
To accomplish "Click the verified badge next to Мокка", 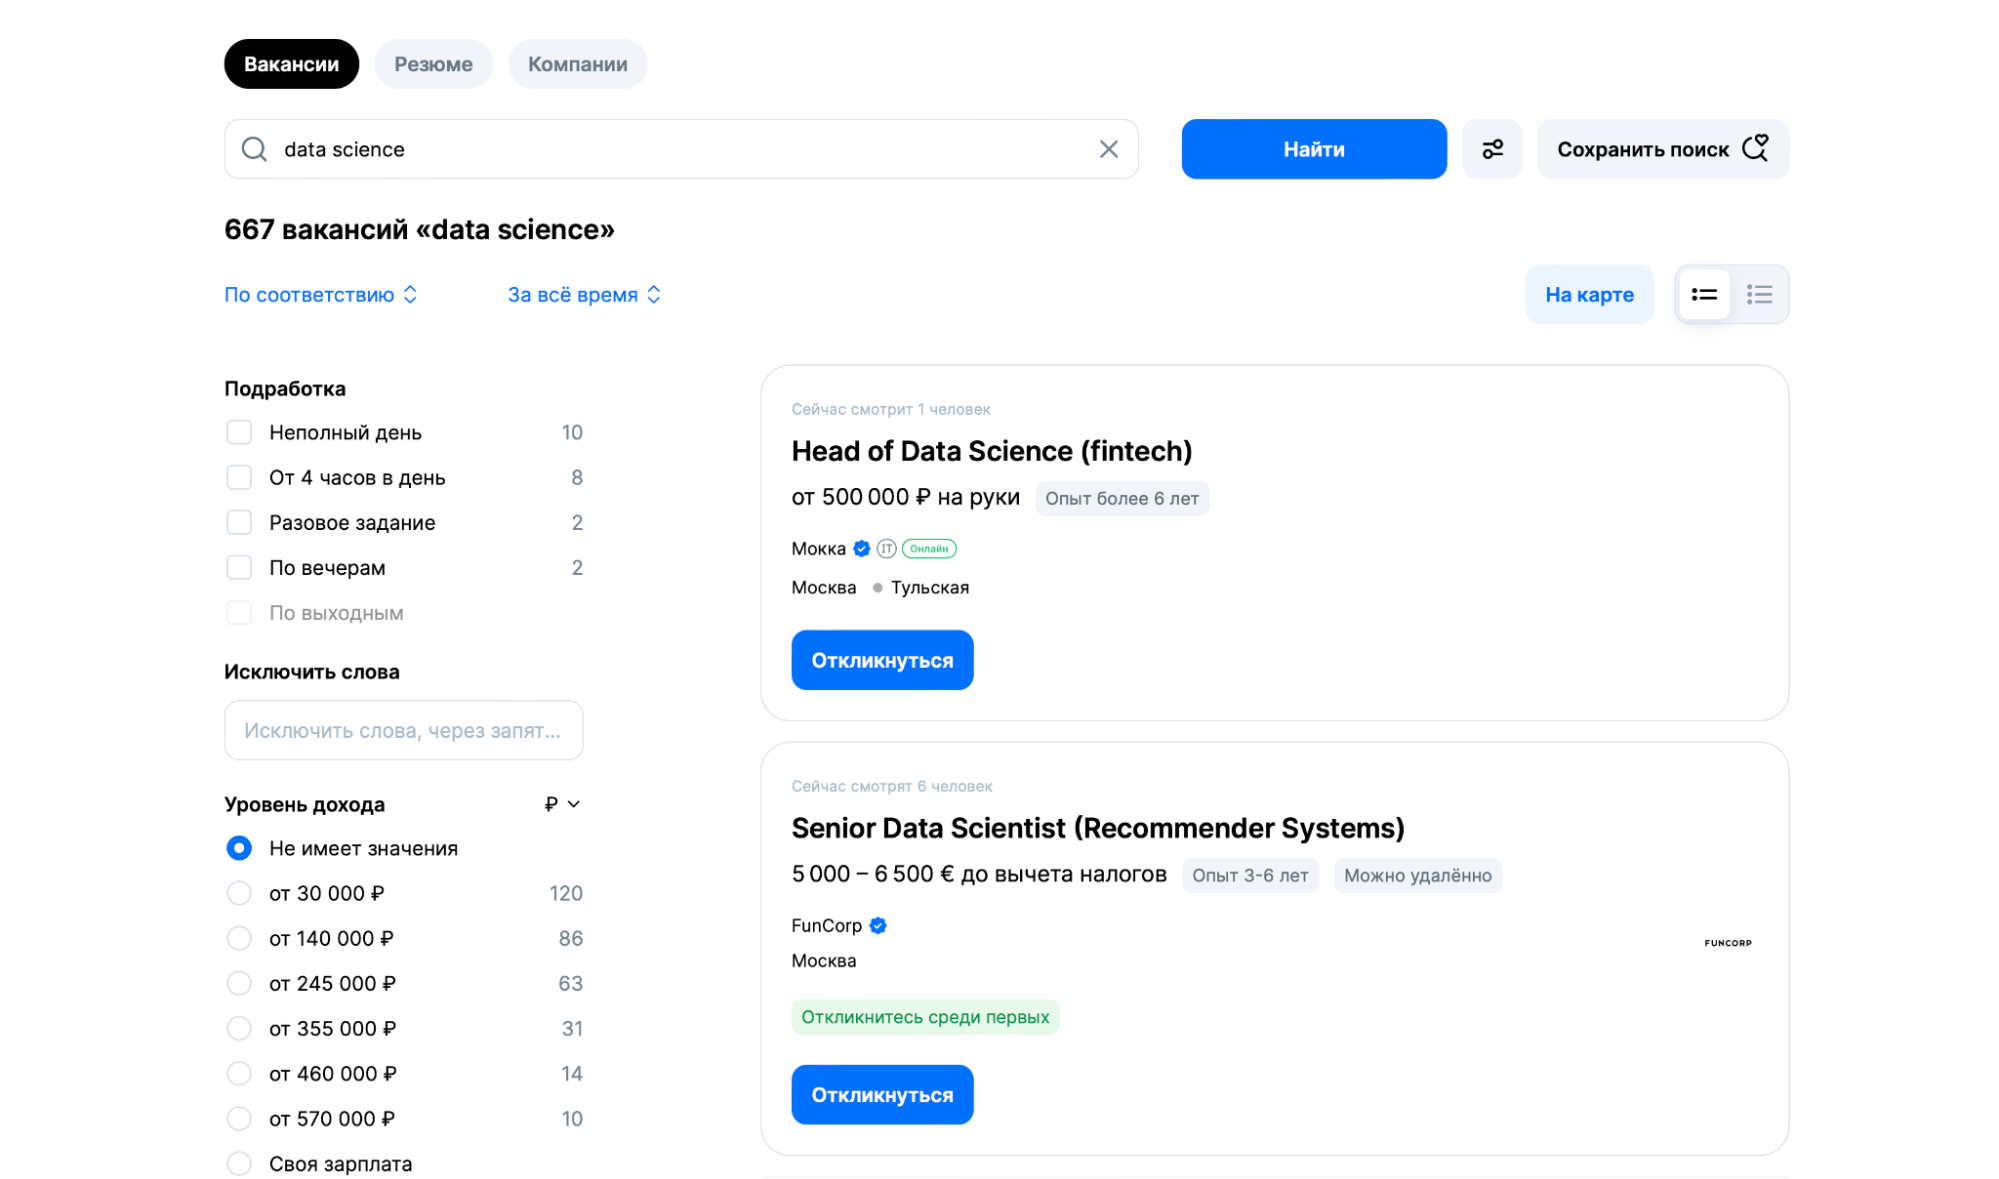I will tap(861, 548).
